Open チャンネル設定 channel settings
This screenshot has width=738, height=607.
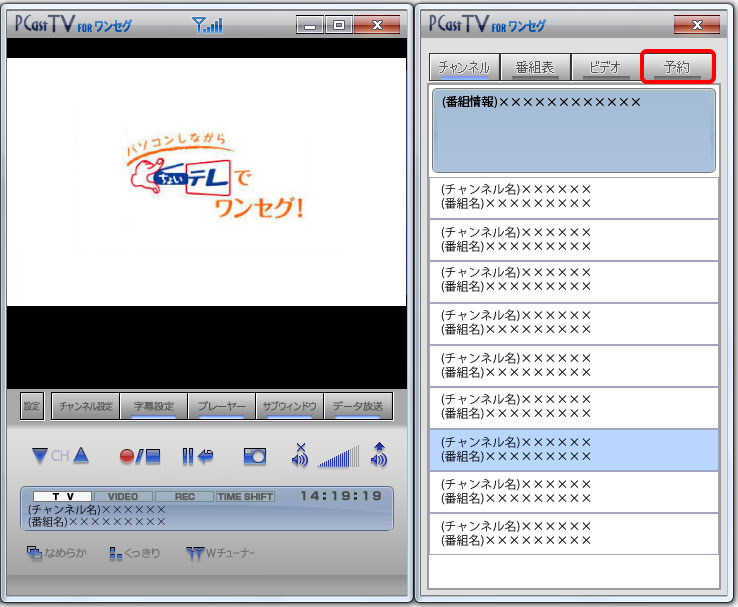click(85, 406)
